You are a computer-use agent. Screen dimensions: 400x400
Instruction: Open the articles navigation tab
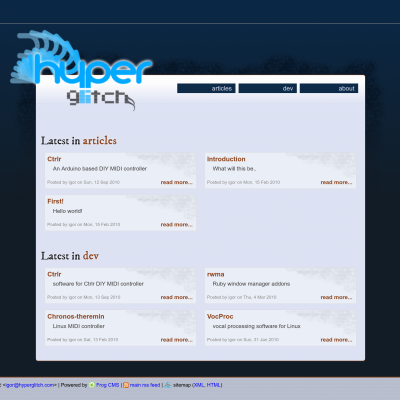[x=206, y=88]
